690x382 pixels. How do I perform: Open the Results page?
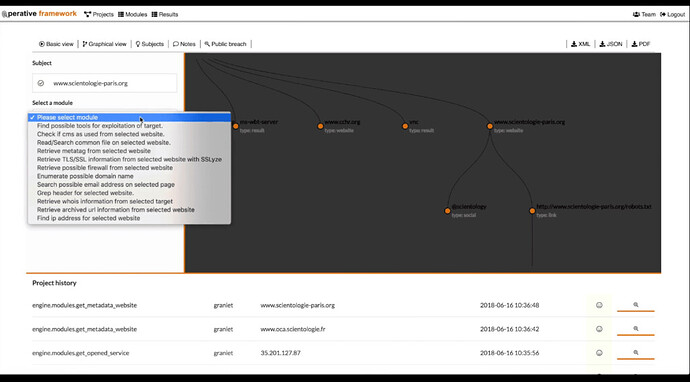(165, 15)
